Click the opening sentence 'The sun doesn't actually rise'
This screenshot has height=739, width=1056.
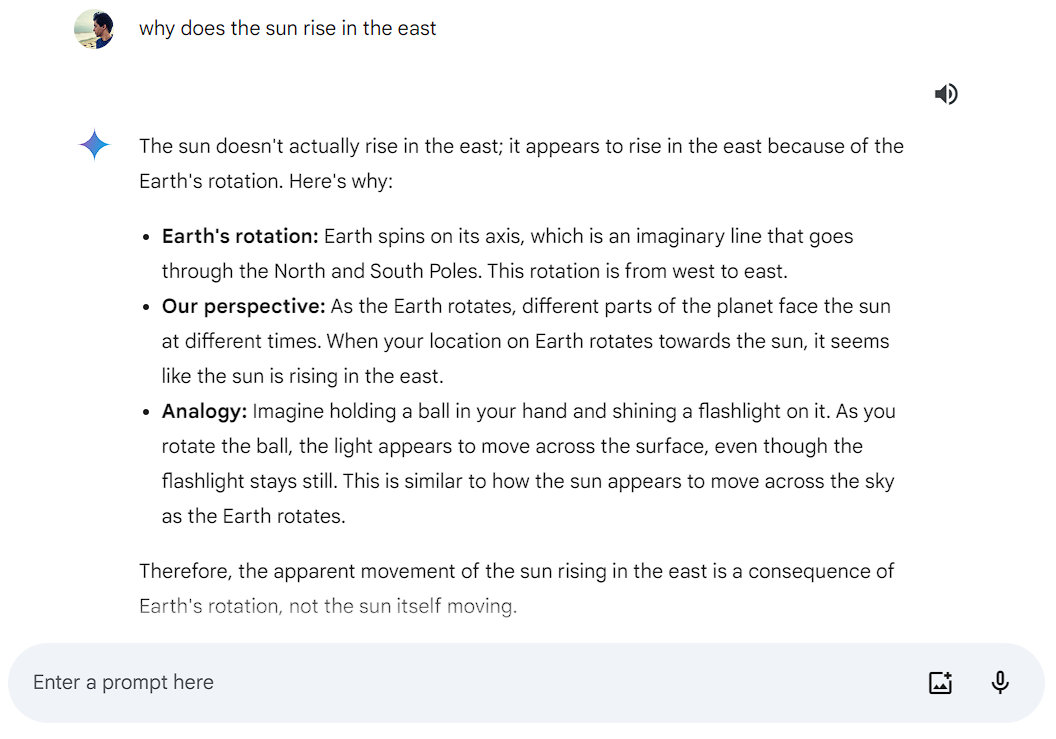(268, 146)
